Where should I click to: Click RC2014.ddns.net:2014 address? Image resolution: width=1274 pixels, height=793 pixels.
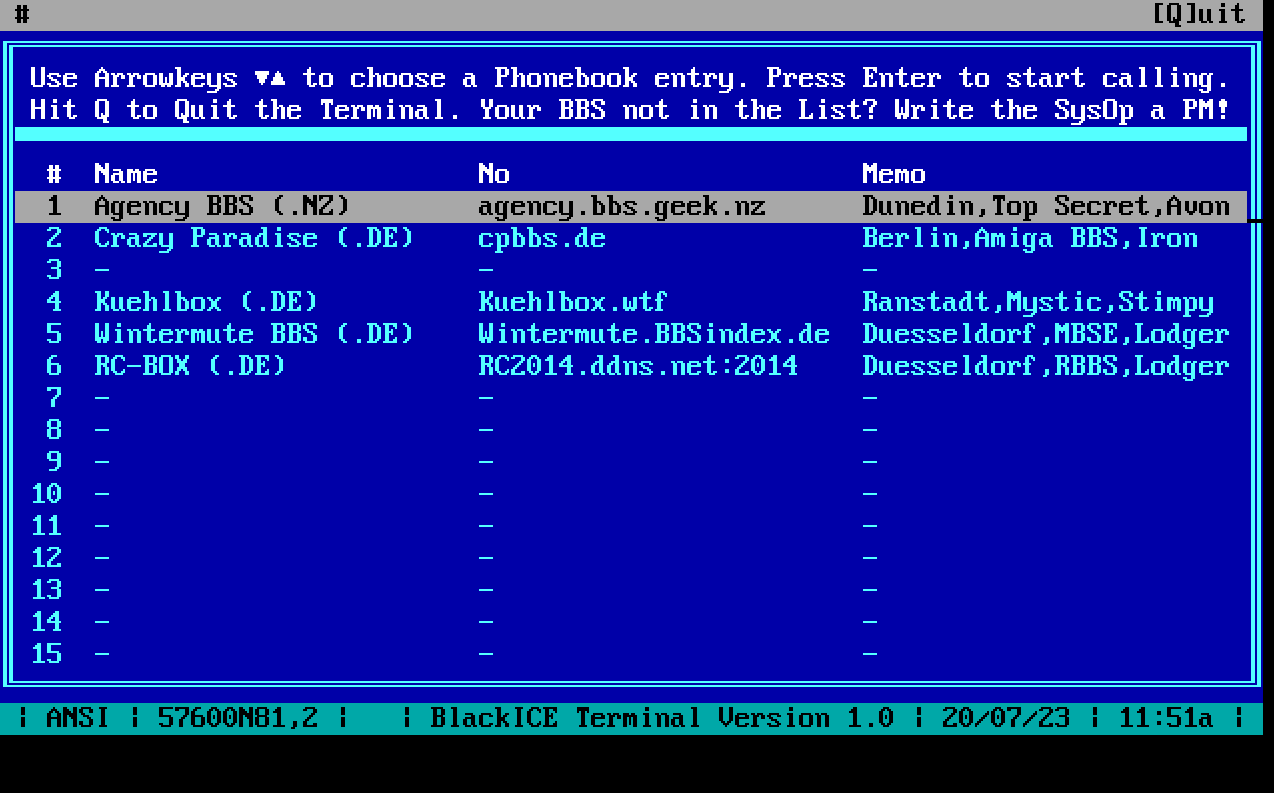[637, 366]
